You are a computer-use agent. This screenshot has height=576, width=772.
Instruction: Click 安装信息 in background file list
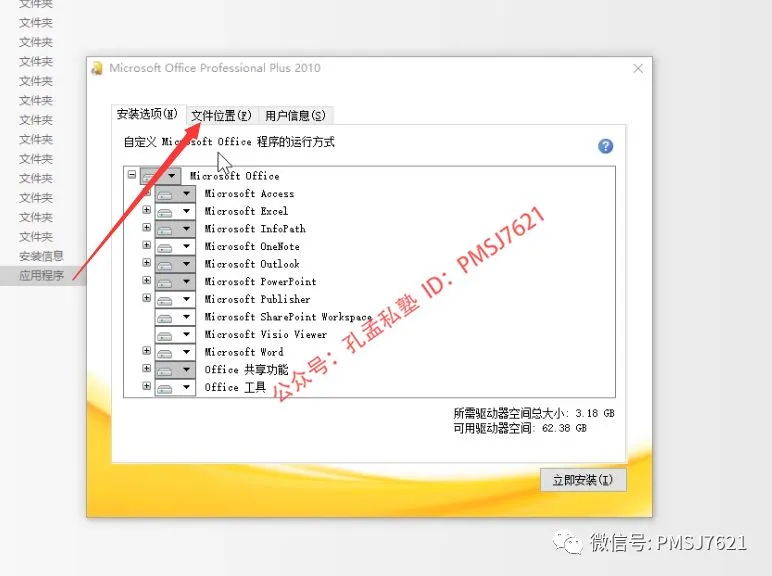pos(41,256)
